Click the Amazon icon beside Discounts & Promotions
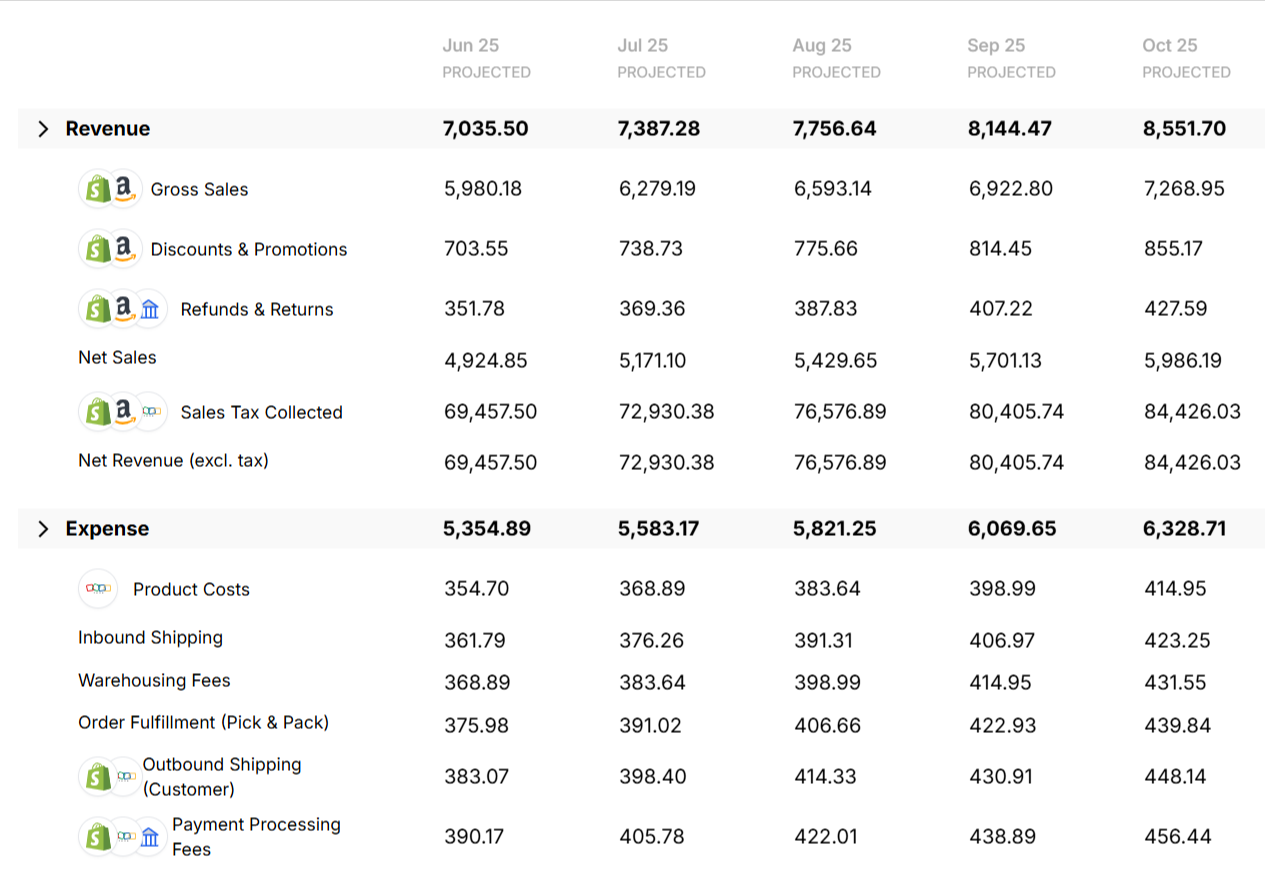This screenshot has width=1265, height=870. click(x=124, y=249)
